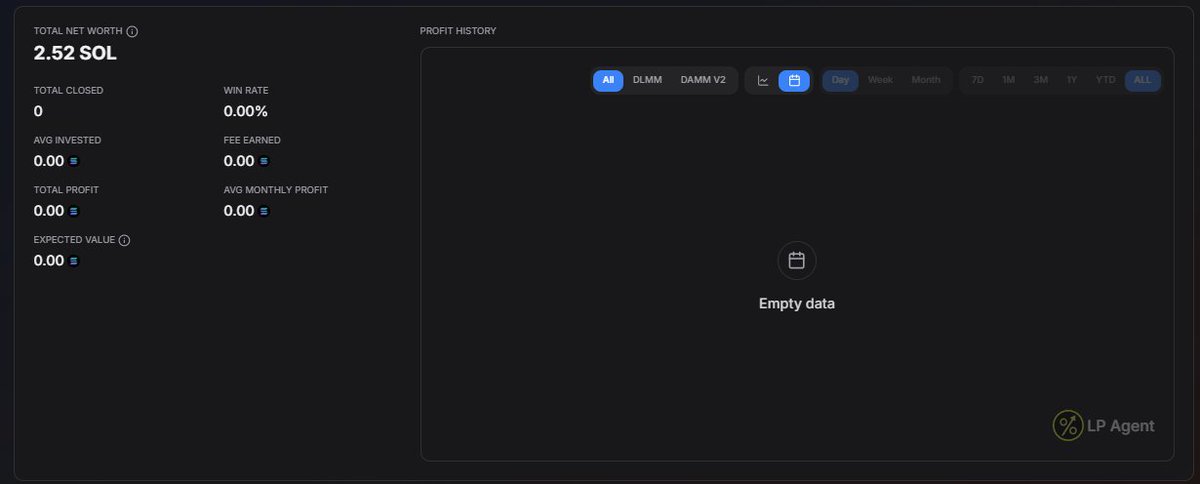Switch to line chart view icon
Image resolution: width=1200 pixels, height=484 pixels.
pyautogui.click(x=763, y=81)
